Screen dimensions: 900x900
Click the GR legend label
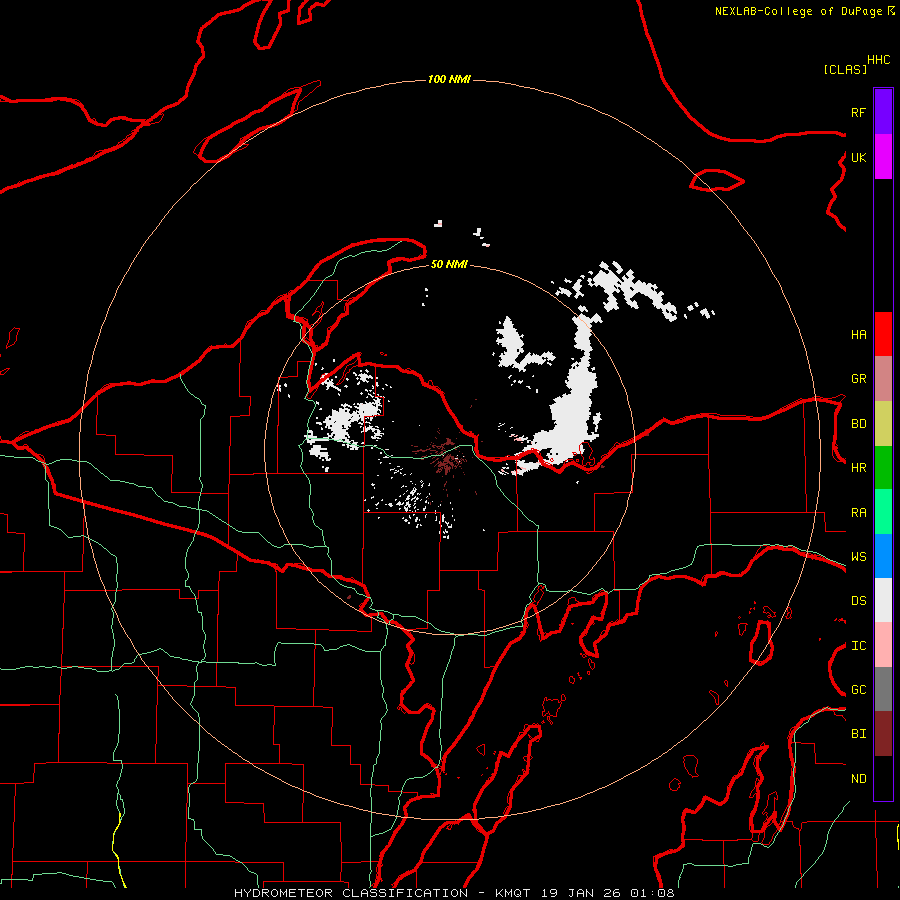click(858, 379)
